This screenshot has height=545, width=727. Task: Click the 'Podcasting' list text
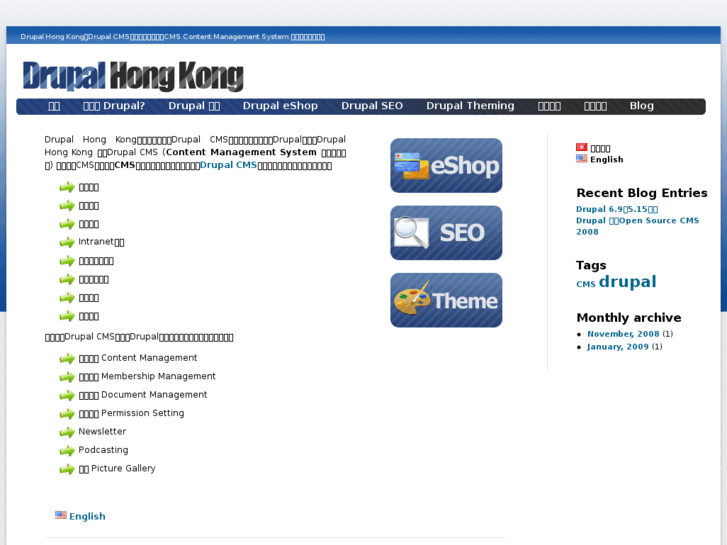(x=103, y=450)
